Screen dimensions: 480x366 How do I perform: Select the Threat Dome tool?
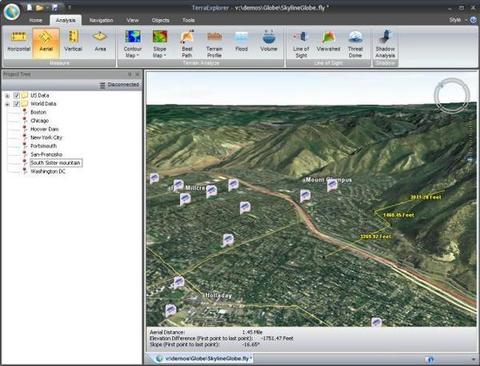tap(355, 44)
